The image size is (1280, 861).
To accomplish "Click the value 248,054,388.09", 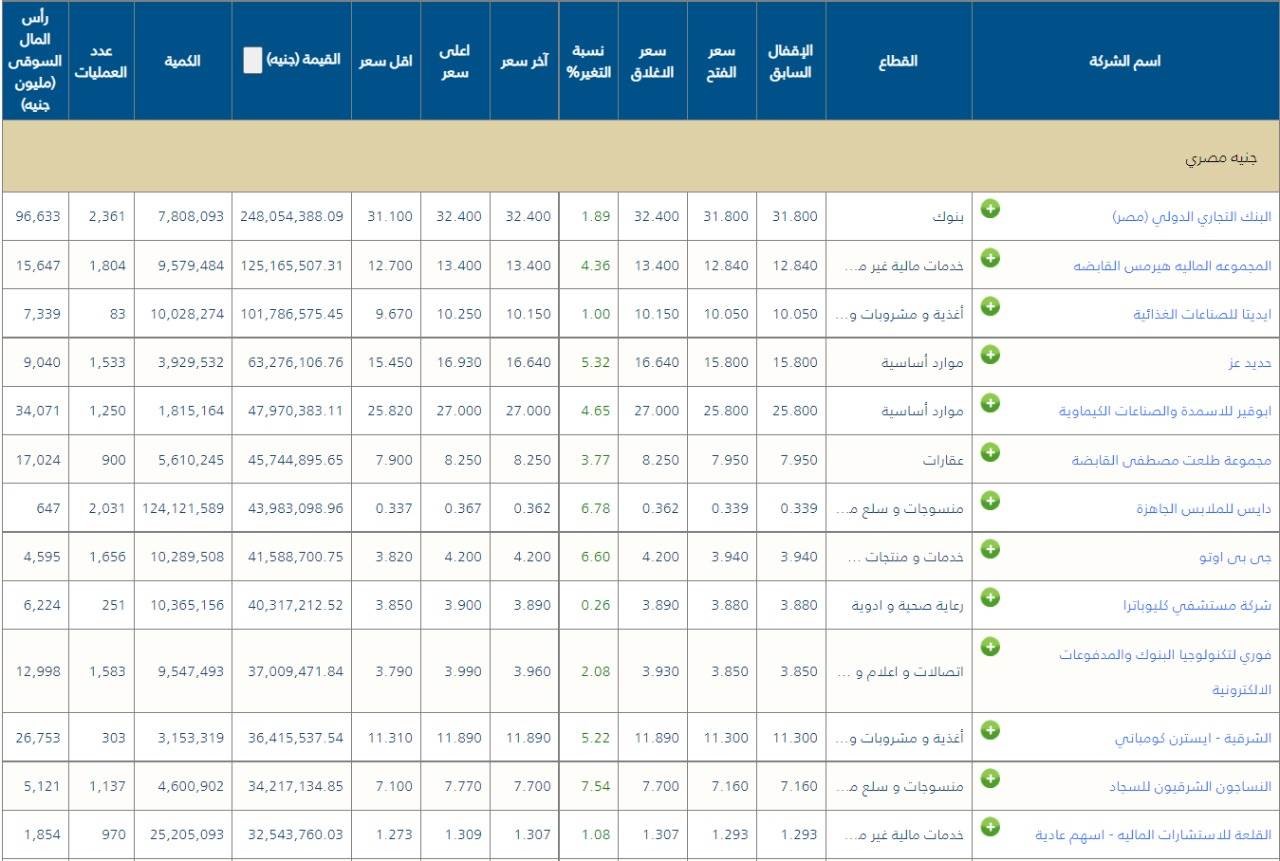I will click(292, 217).
